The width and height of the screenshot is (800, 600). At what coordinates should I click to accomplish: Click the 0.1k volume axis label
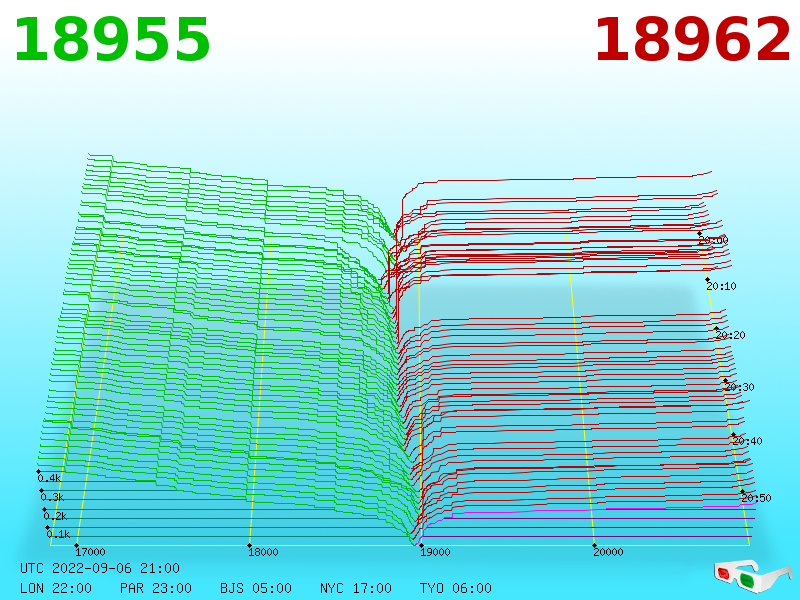(x=59, y=534)
